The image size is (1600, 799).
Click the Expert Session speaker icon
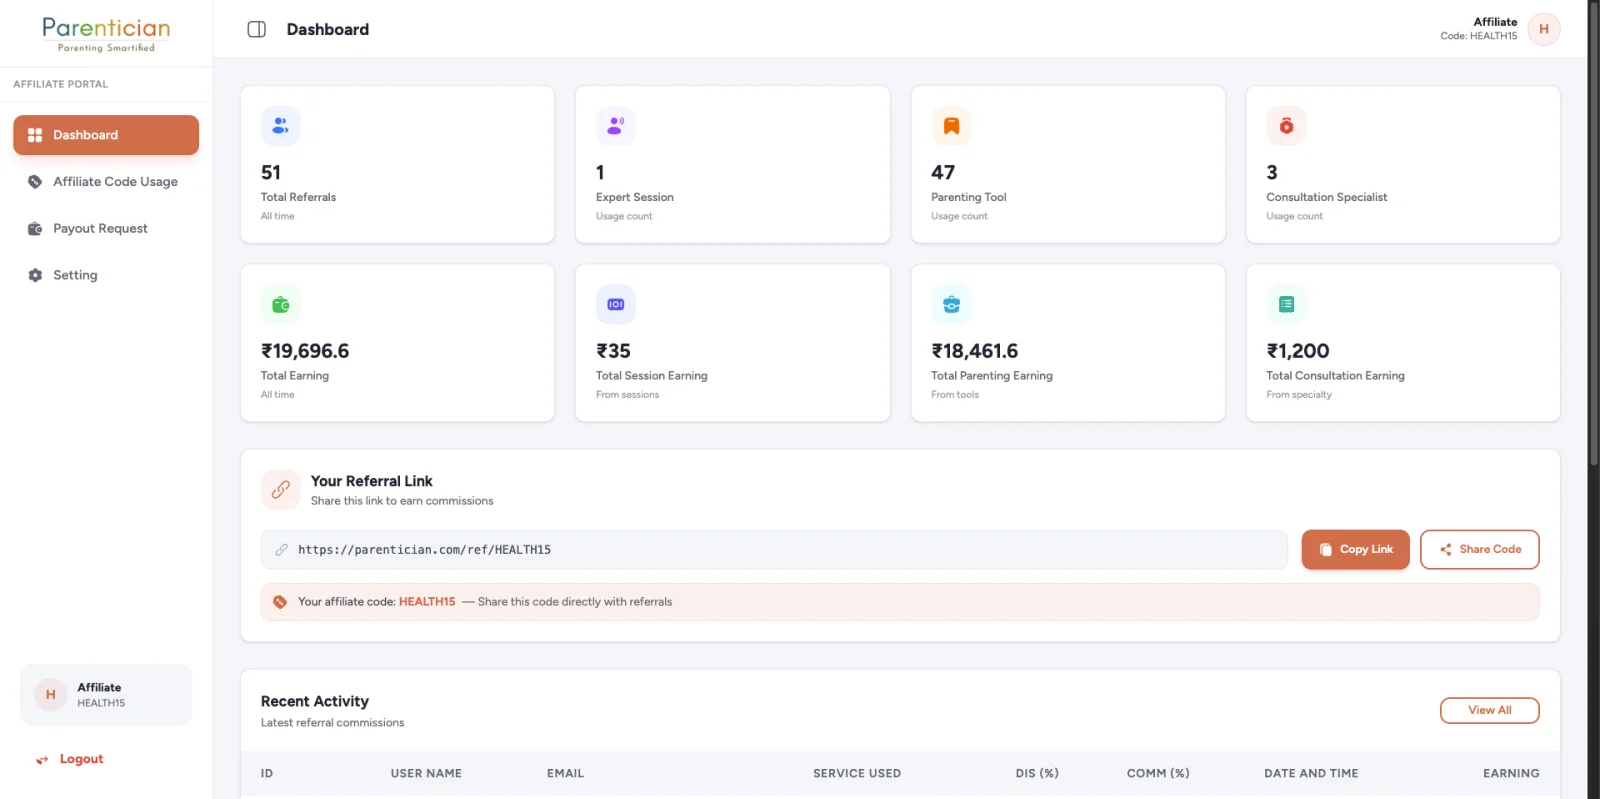pyautogui.click(x=615, y=126)
